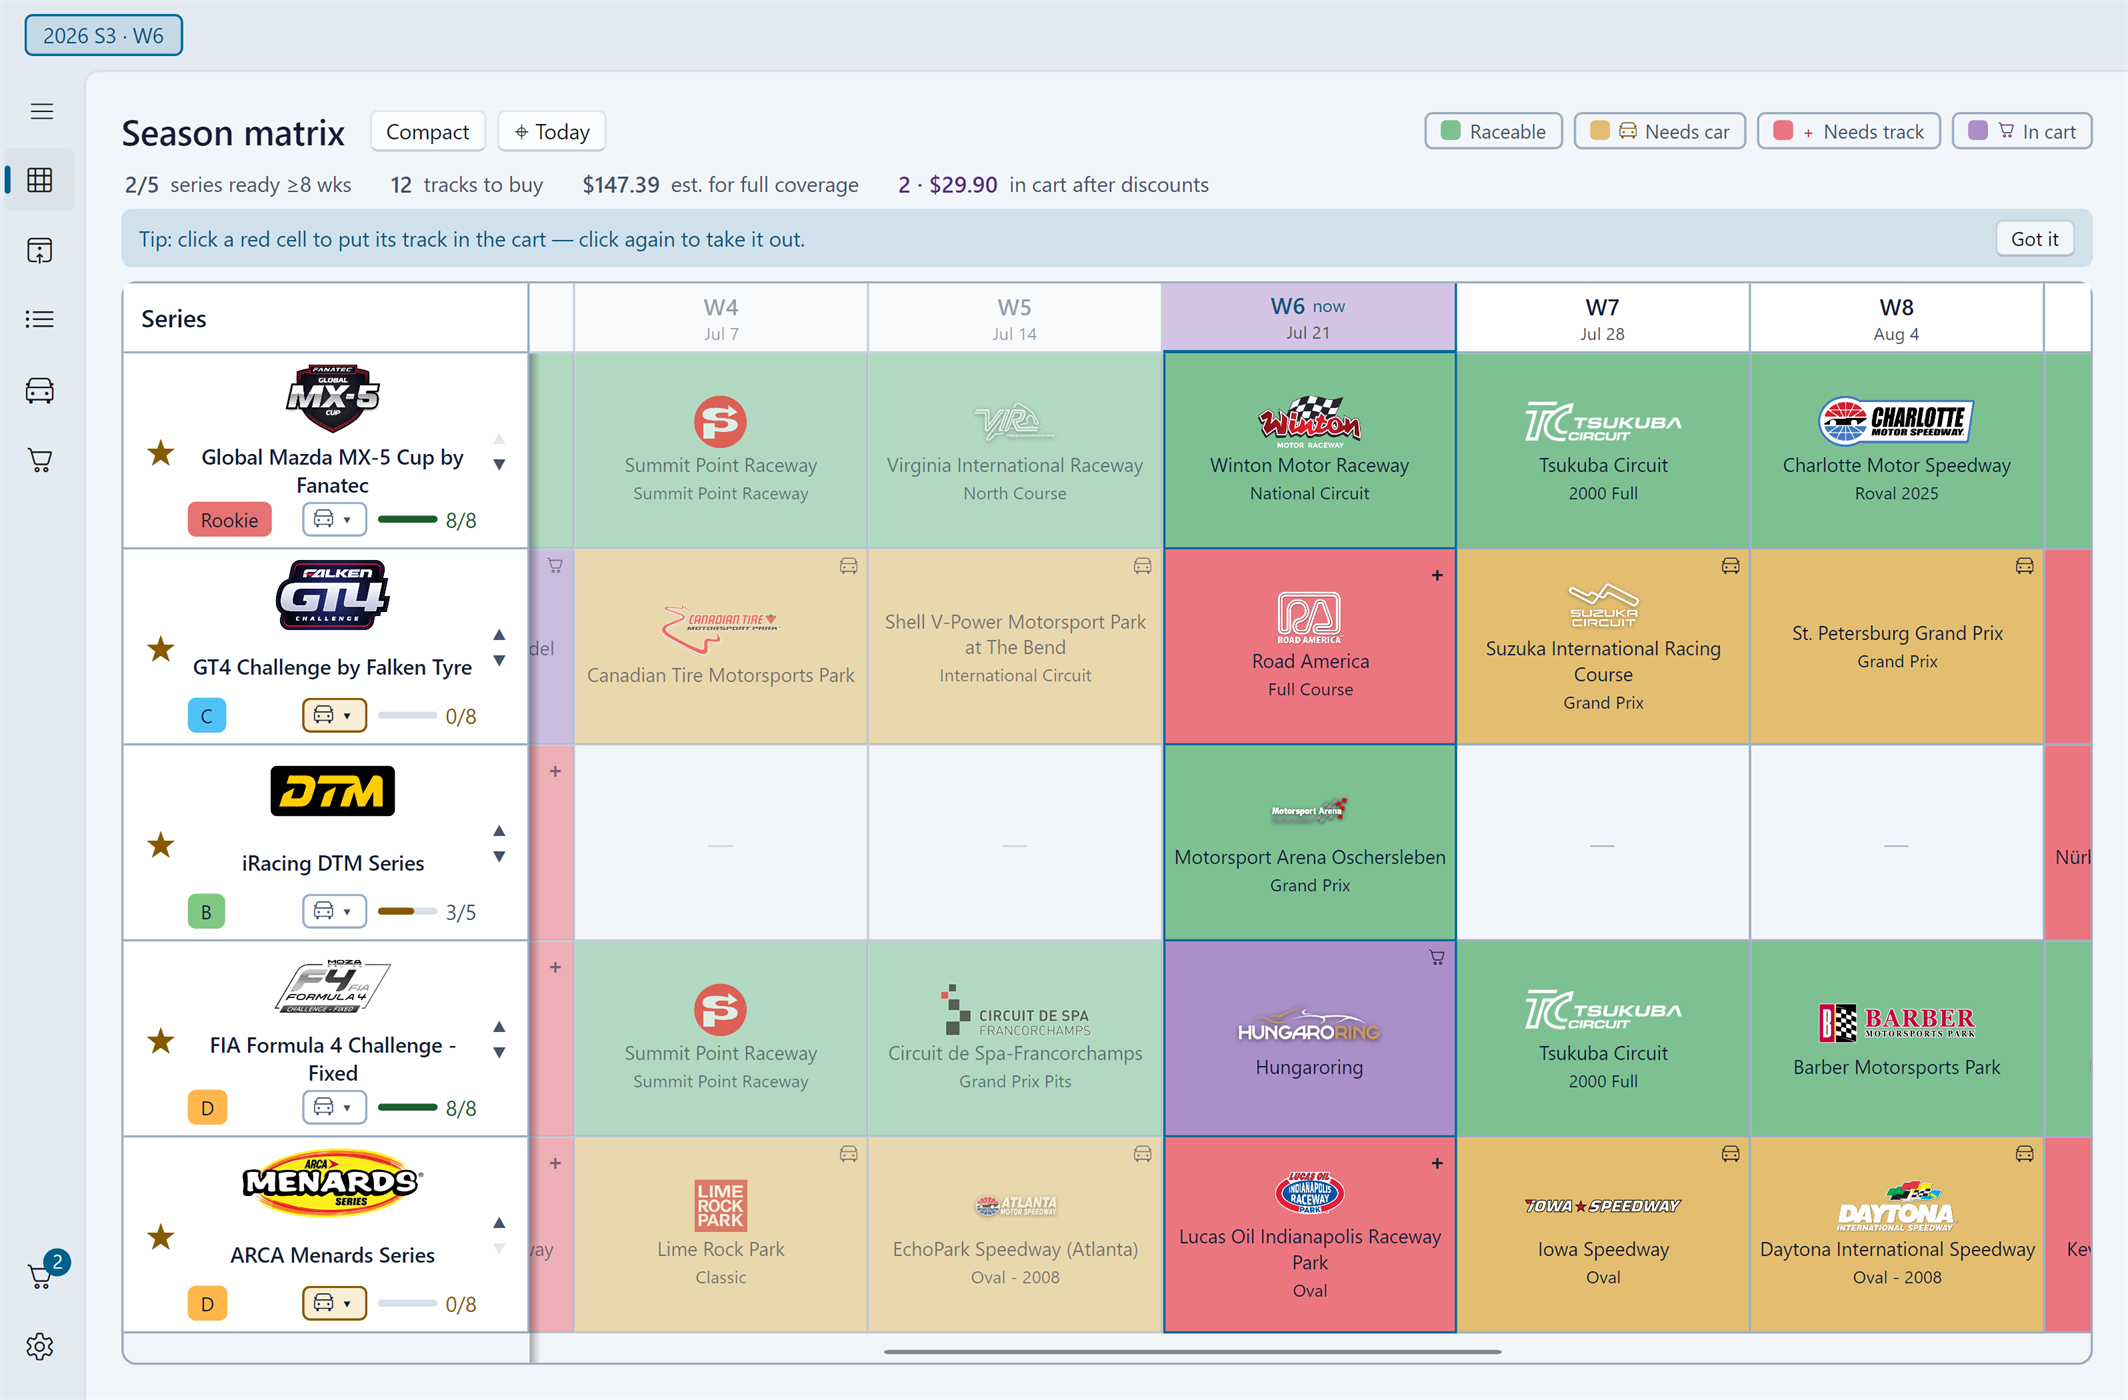Screen dimensions: 2128x1400
Task: Toggle favorite star for iRacing DTM Series
Action: point(160,846)
